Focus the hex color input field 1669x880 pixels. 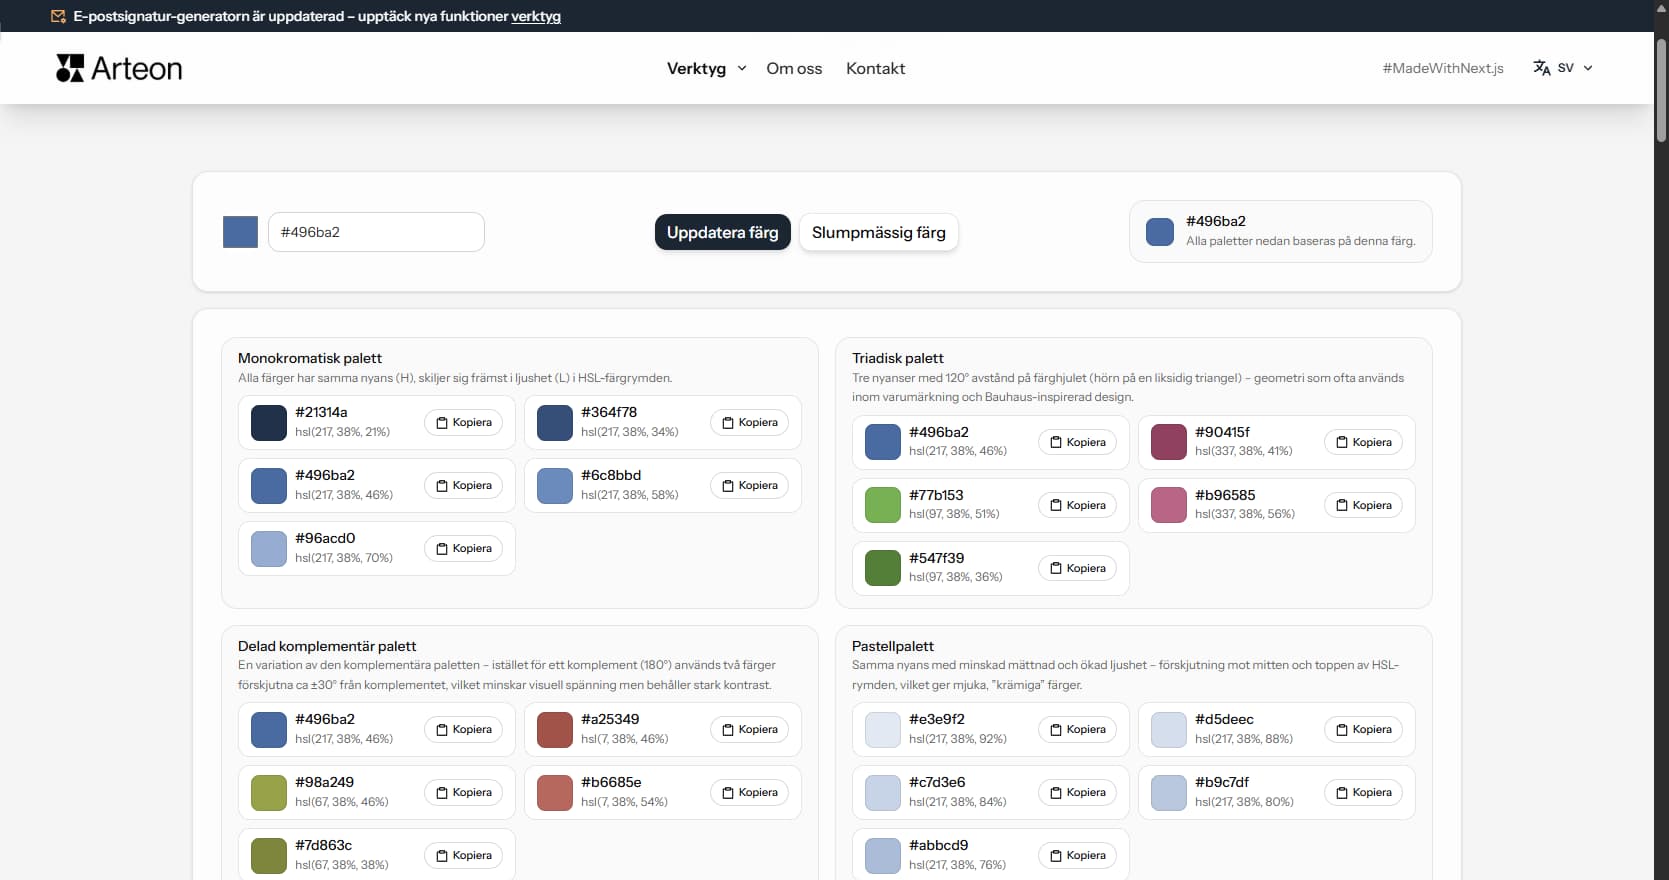pyautogui.click(x=376, y=232)
